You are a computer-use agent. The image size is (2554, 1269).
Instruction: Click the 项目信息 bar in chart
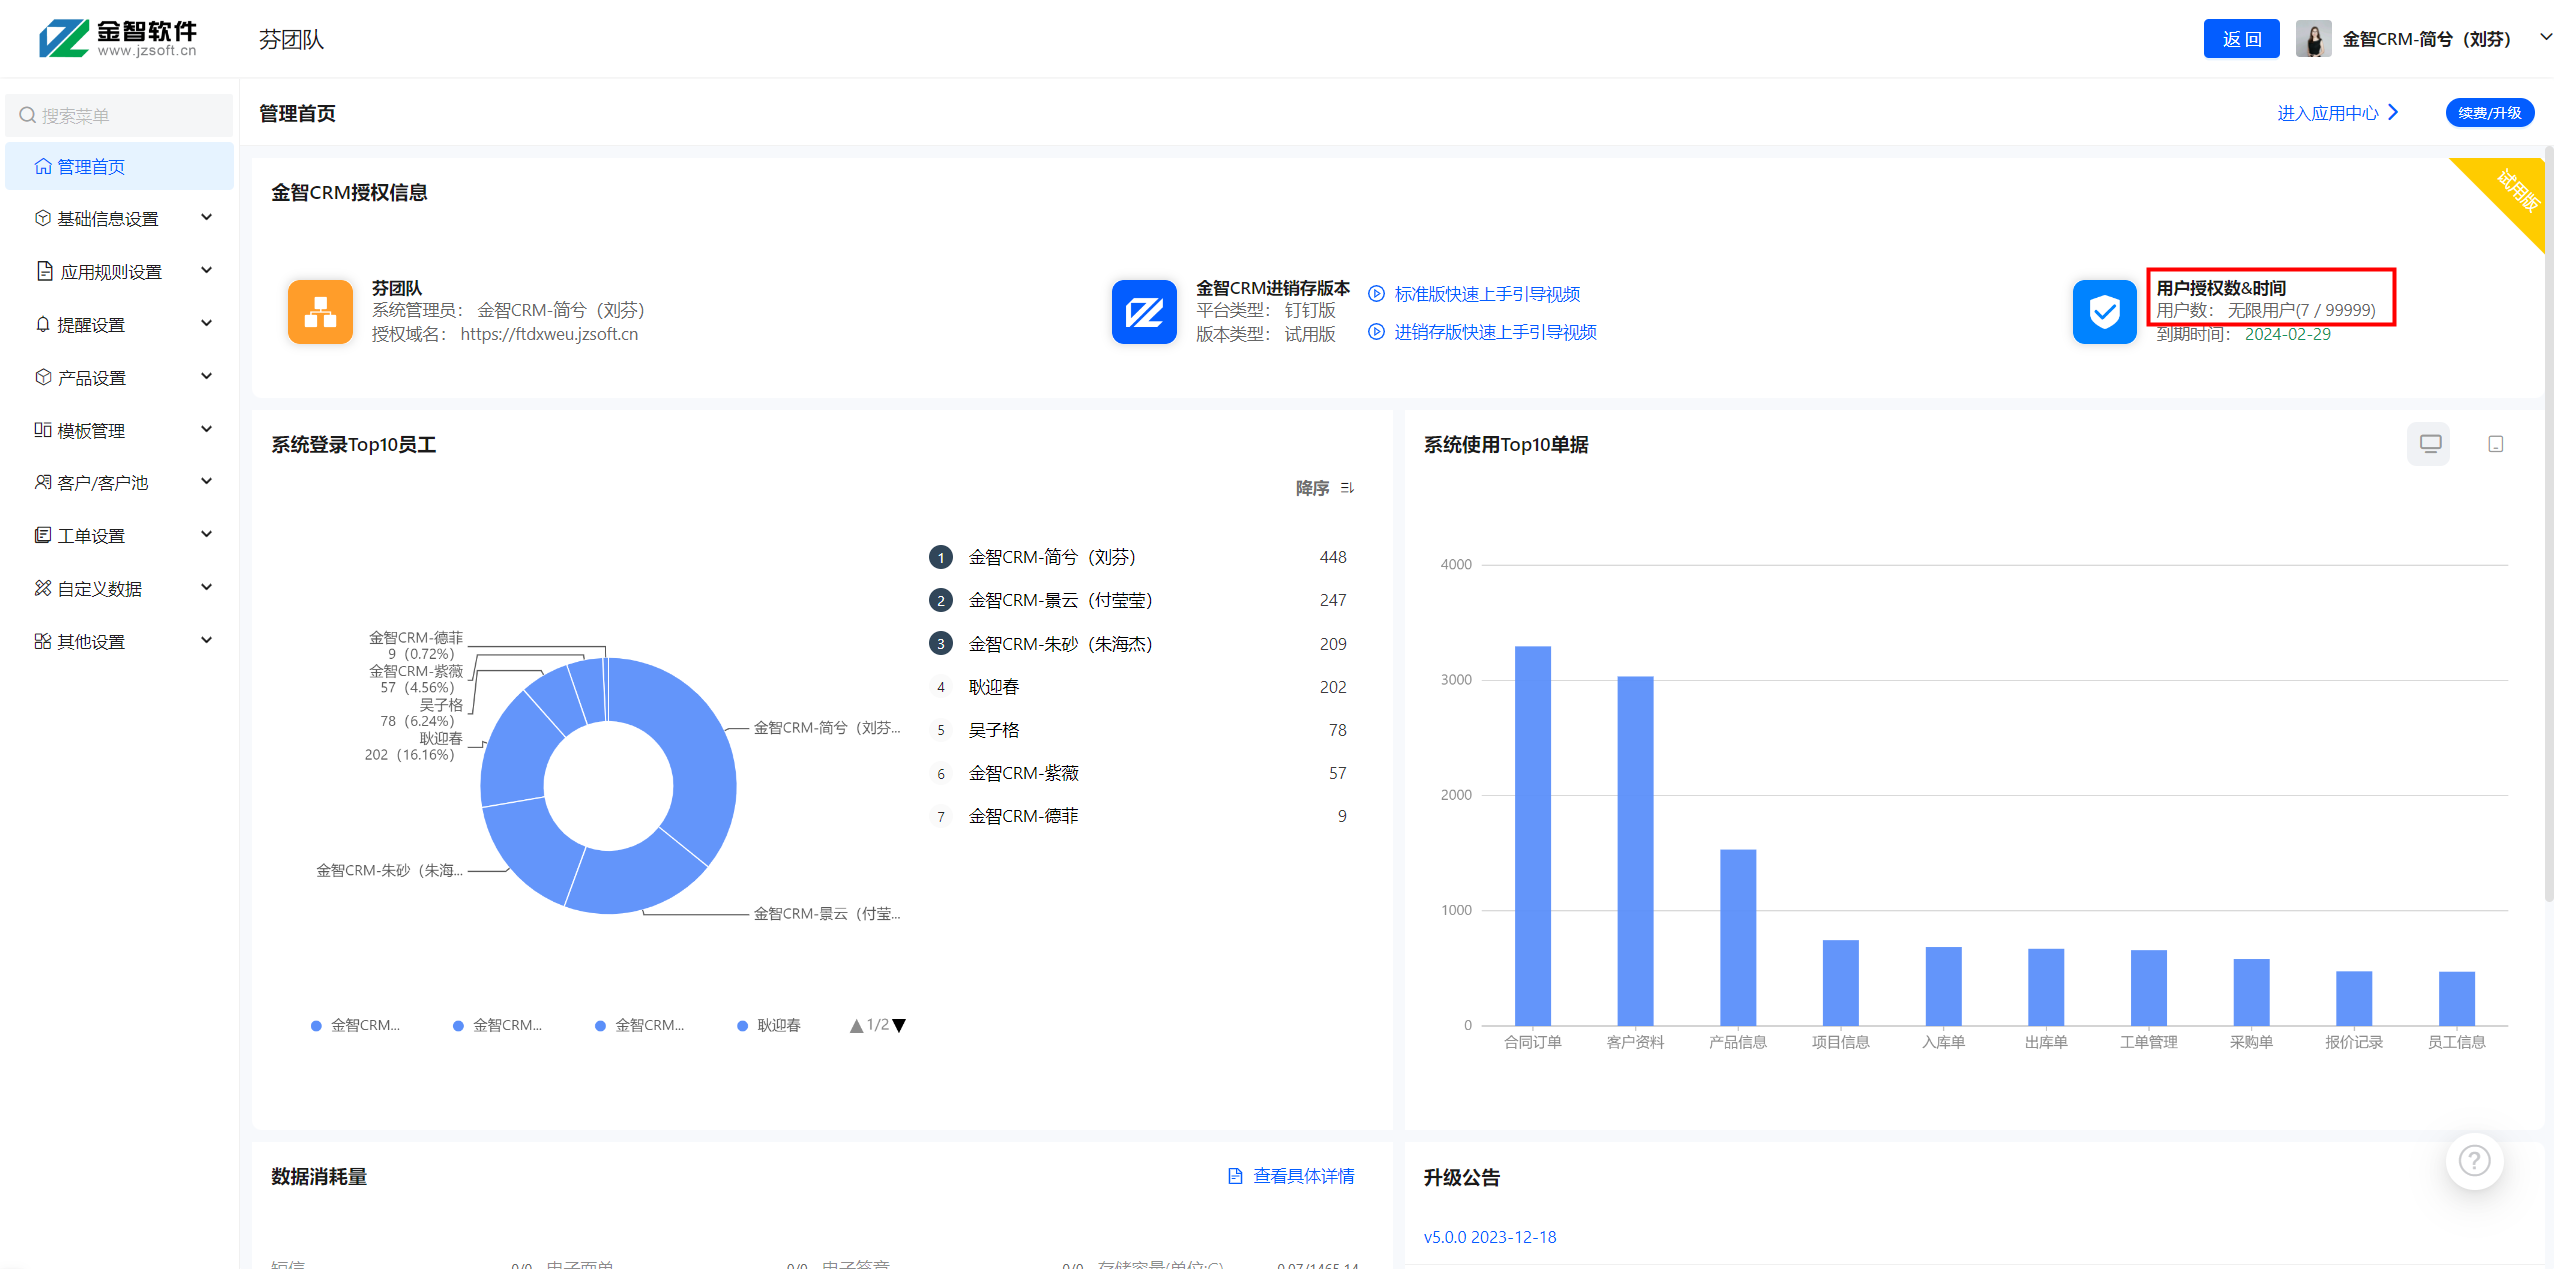click(1840, 983)
